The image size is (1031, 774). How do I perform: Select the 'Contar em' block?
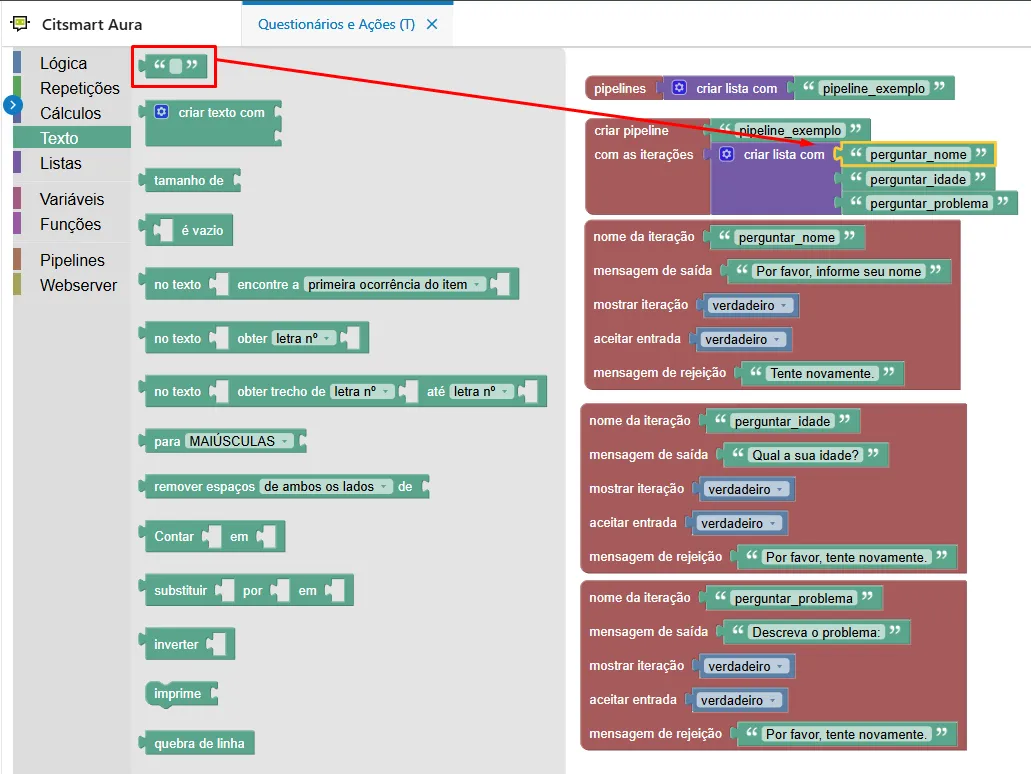(213, 537)
